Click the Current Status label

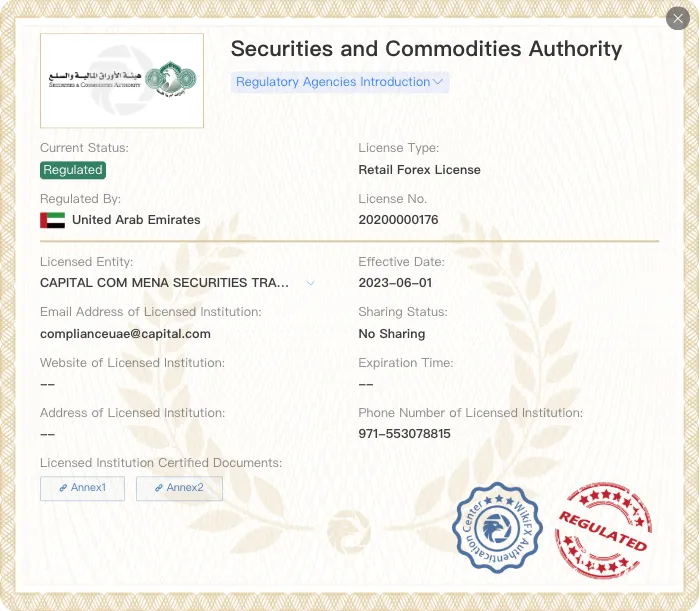[x=84, y=148]
